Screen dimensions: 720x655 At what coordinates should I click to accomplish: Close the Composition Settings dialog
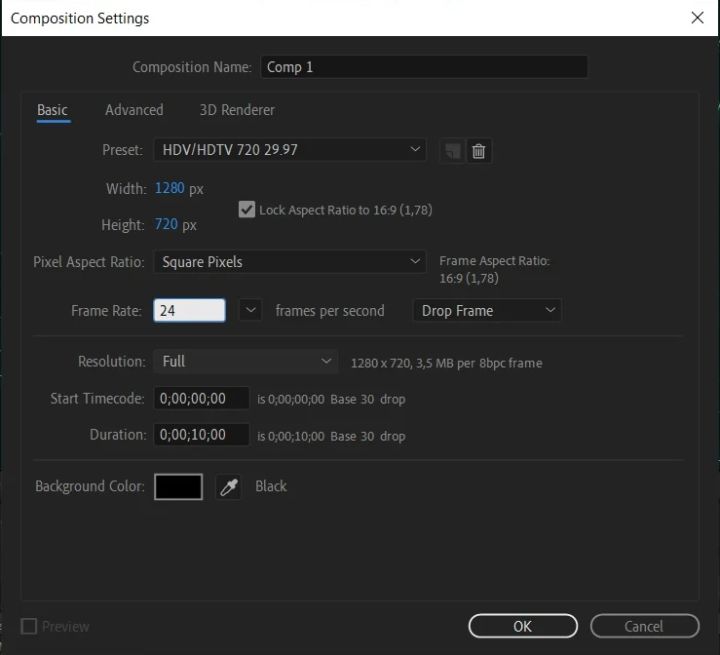coord(697,17)
